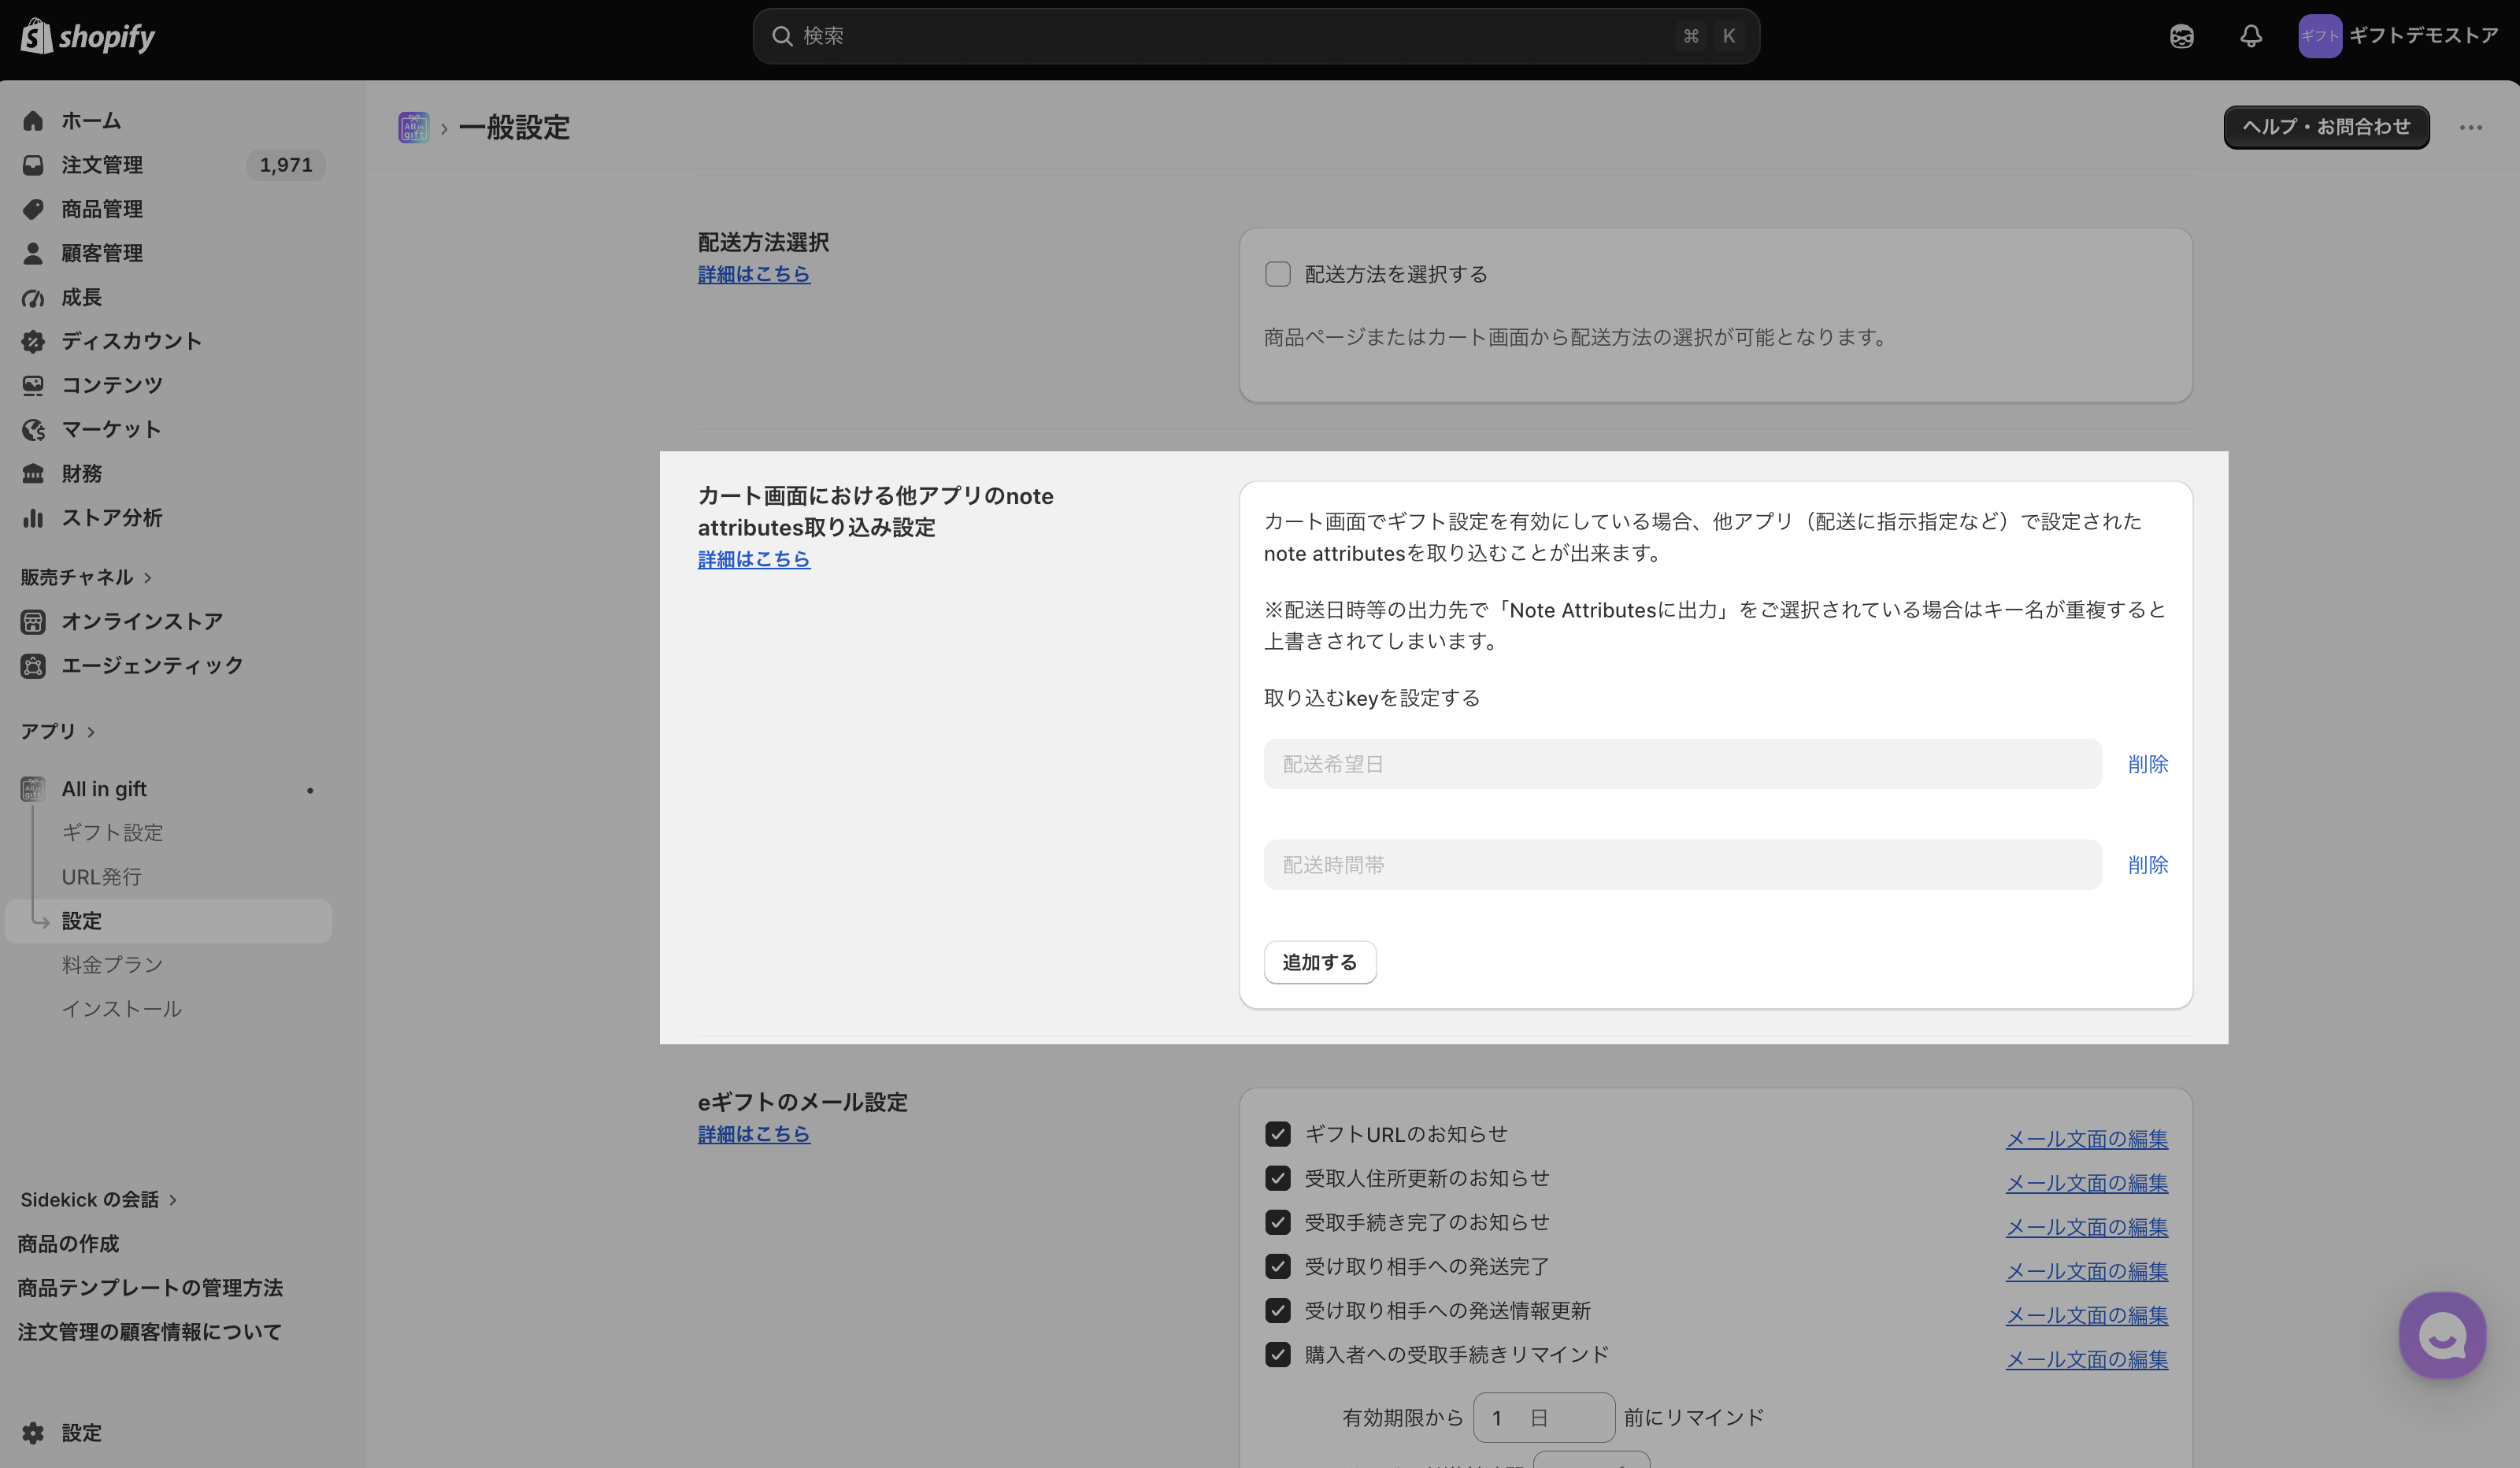The image size is (2520, 1468).
Task: Edit mail text for 購入者への受取手続きリマインド
Action: pyautogui.click(x=2086, y=1359)
